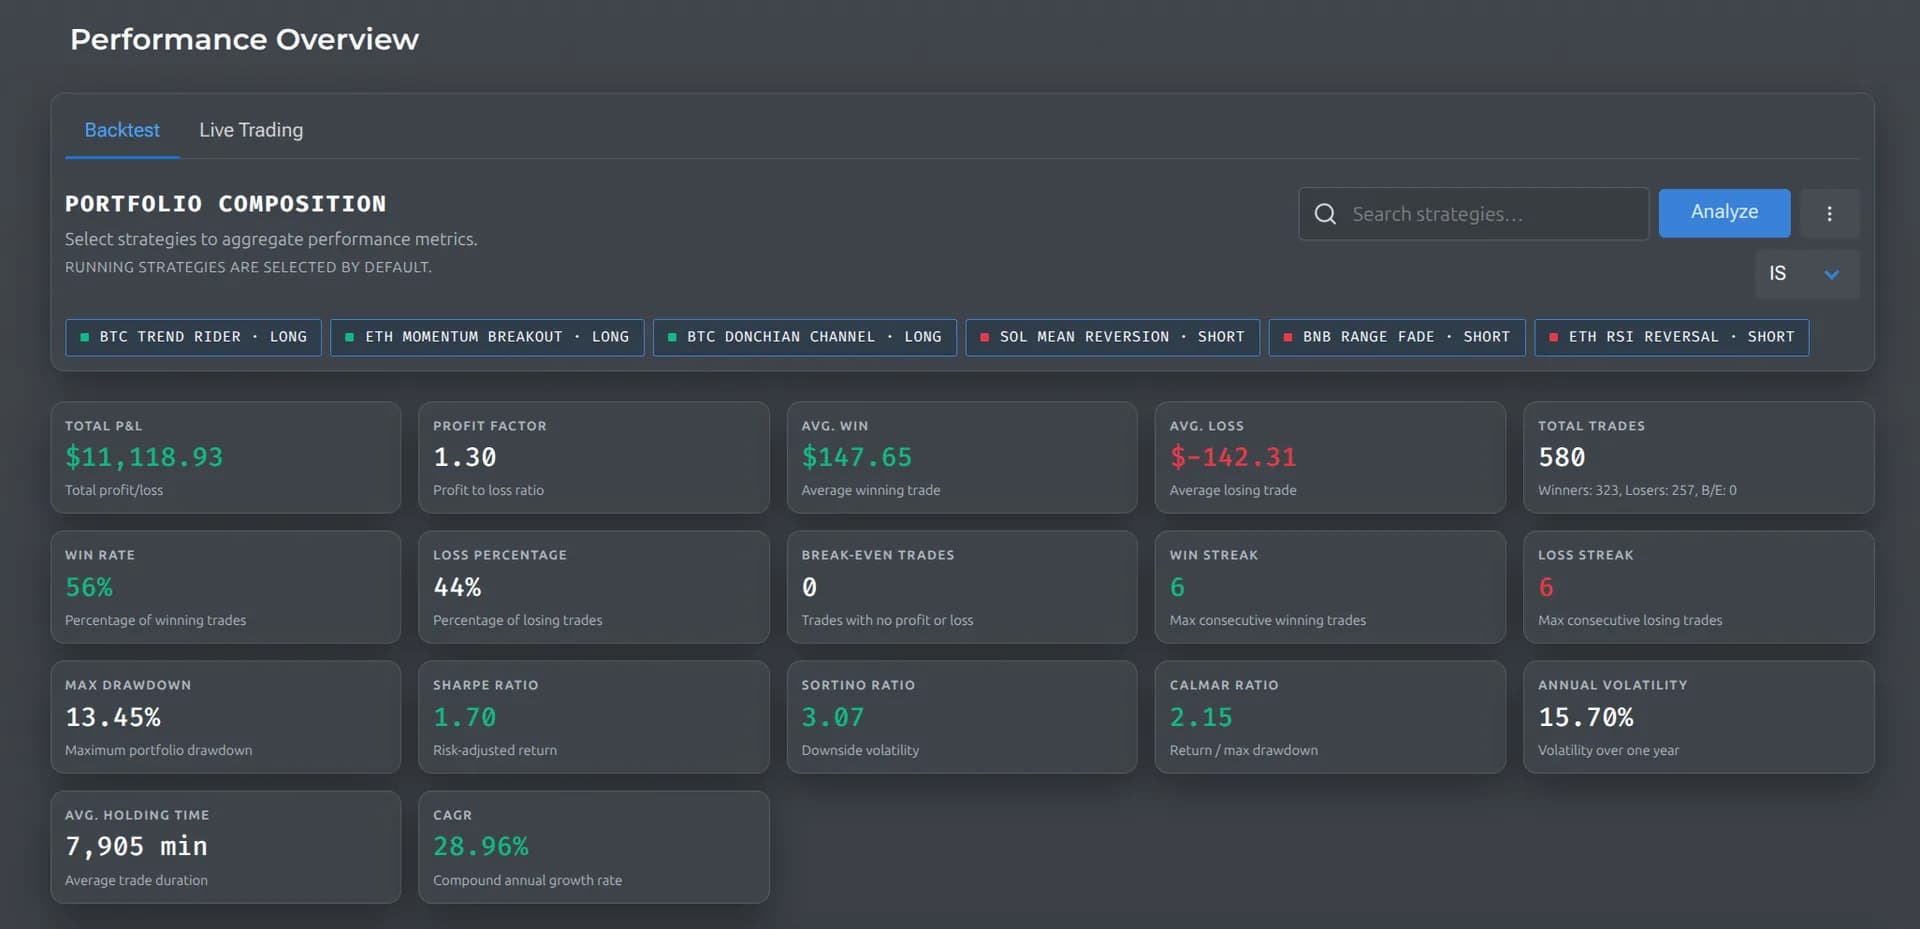
Task: Click the Analyze button
Action: tap(1724, 212)
